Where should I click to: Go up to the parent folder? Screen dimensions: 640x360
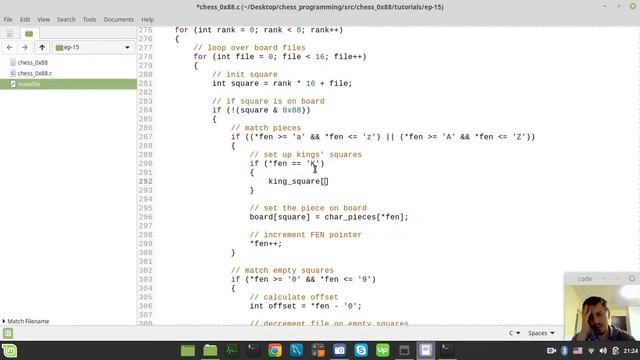tap(42, 47)
